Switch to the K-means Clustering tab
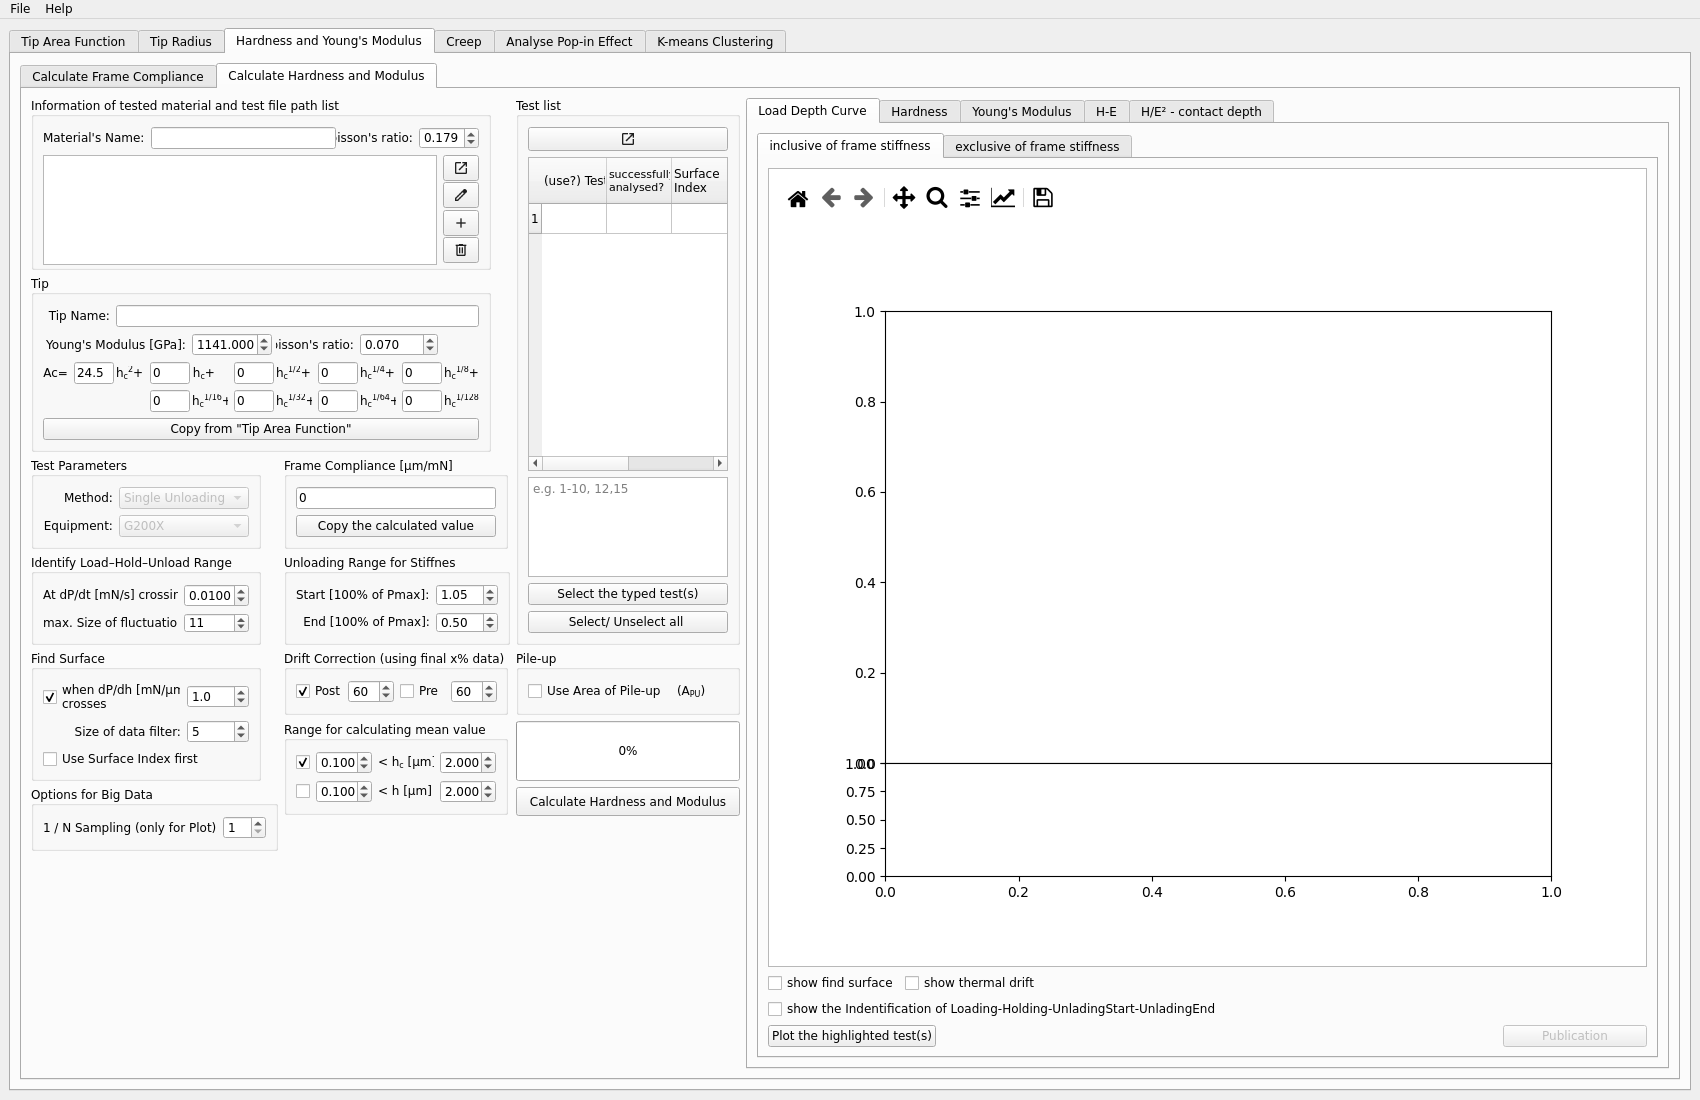 714,42
